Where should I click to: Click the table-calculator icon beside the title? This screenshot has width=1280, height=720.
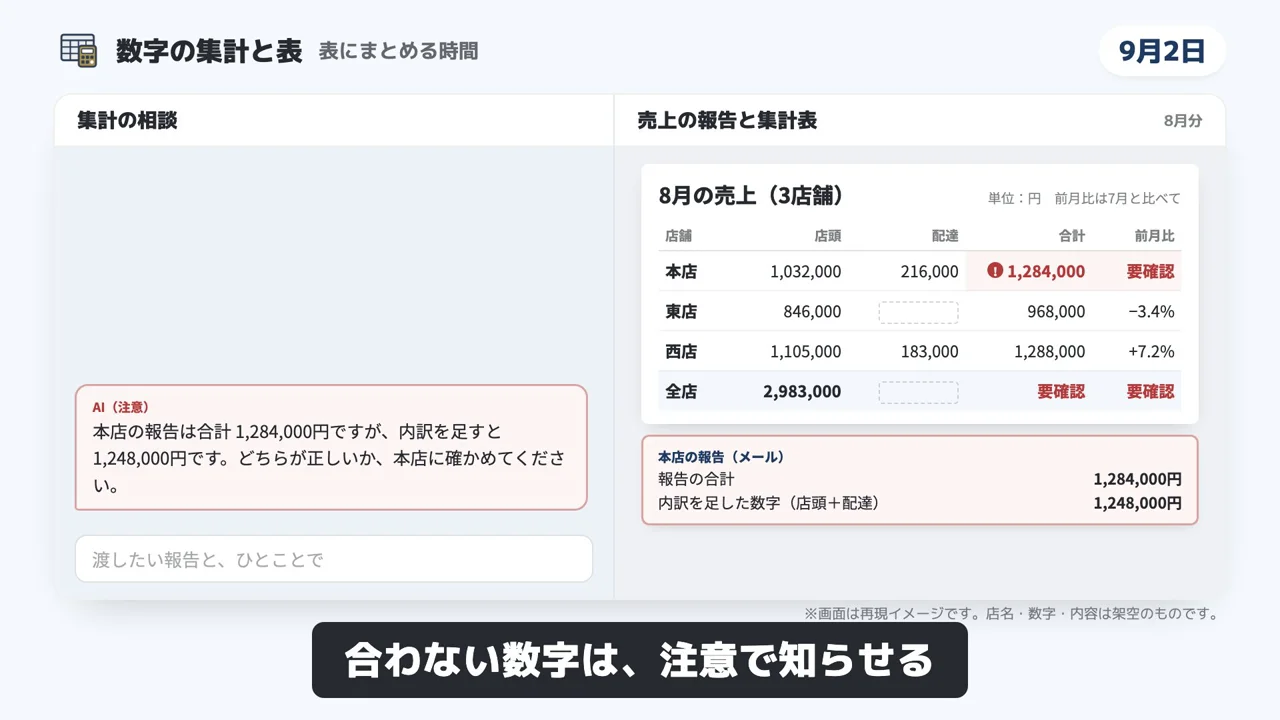pyautogui.click(x=79, y=51)
